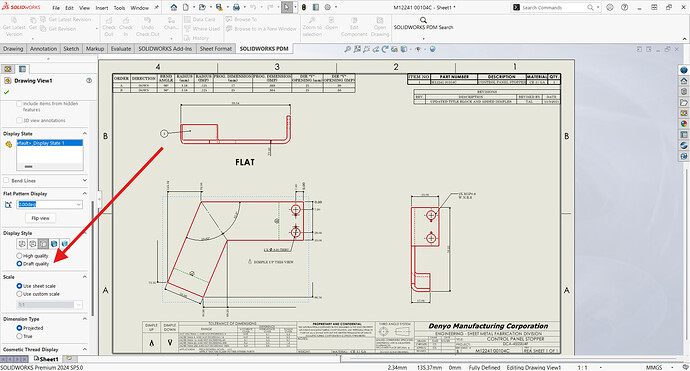Click the Rebuild traffic light icon
The height and width of the screenshot is (371, 690).
pyautogui.click(x=304, y=7)
